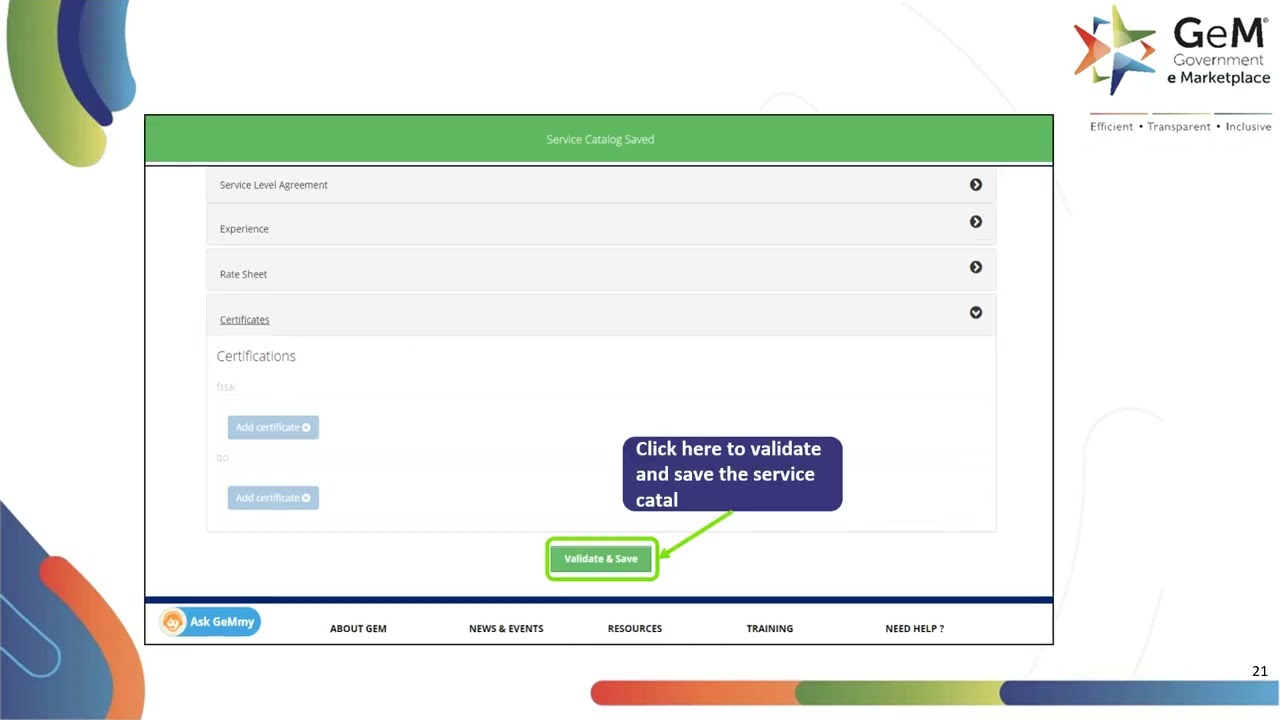
Task: Open the RESOURCES menu
Action: [635, 629]
